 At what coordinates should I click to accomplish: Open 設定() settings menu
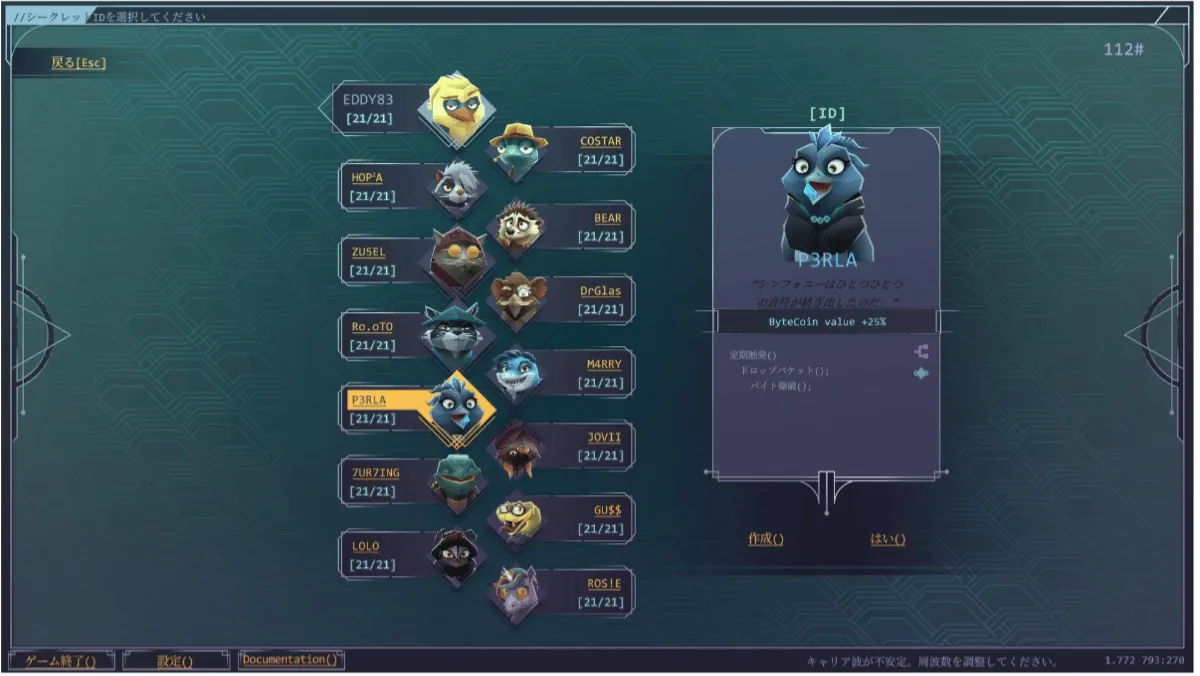pos(175,660)
